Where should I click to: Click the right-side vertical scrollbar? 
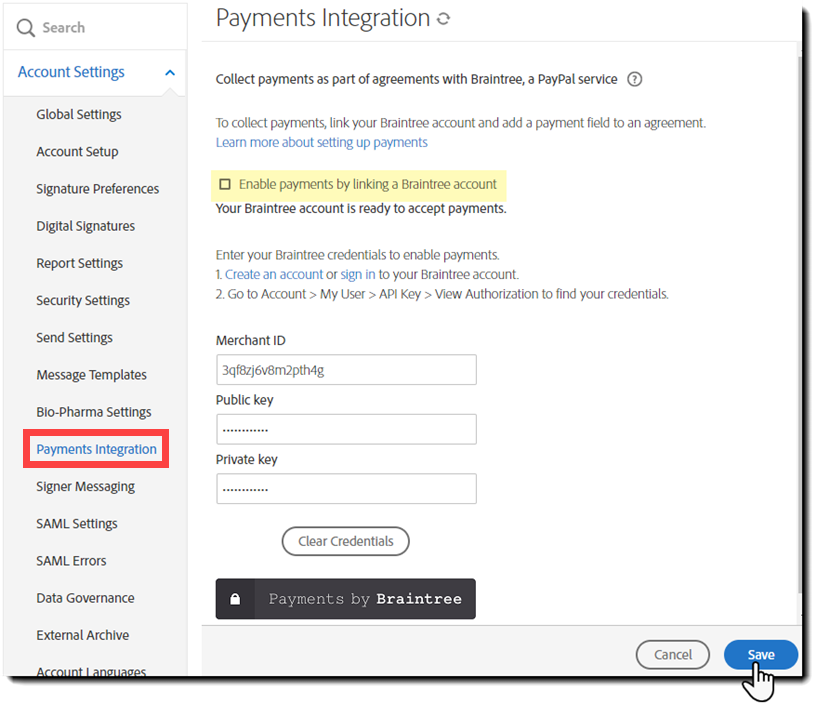pos(799,323)
